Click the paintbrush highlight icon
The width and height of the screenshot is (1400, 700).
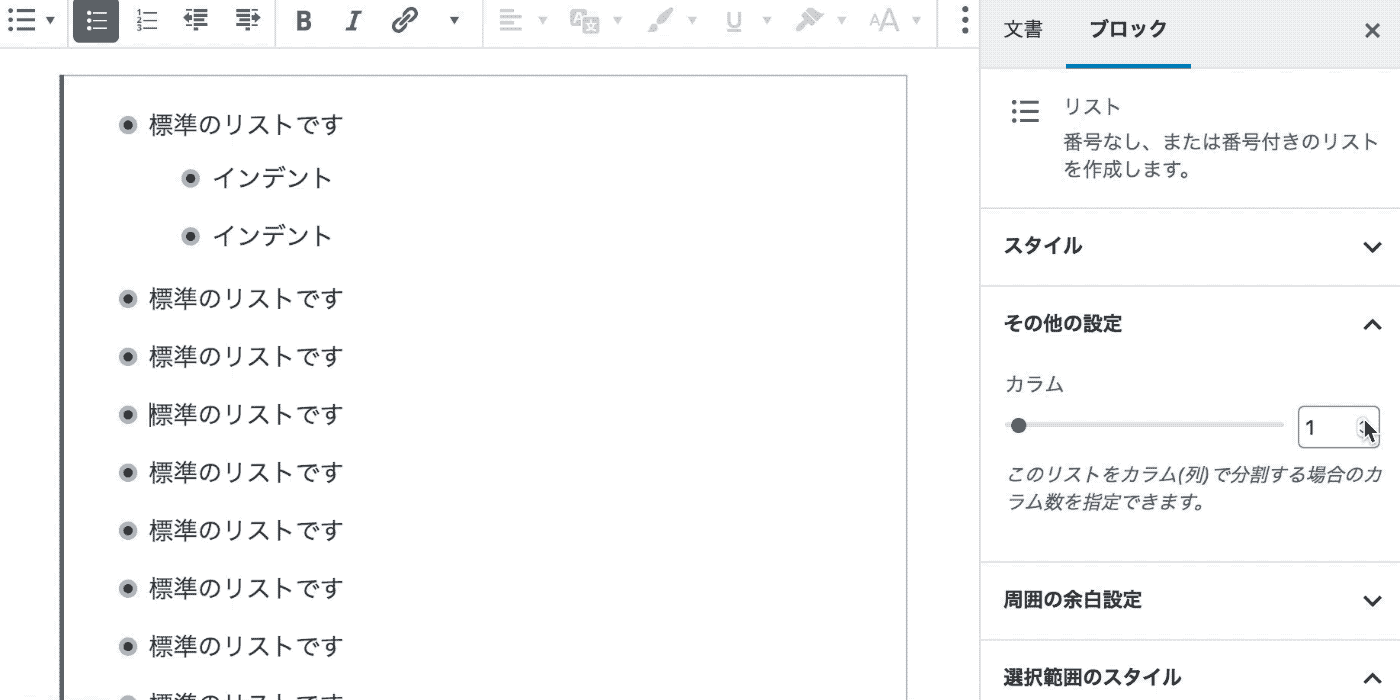pos(660,21)
